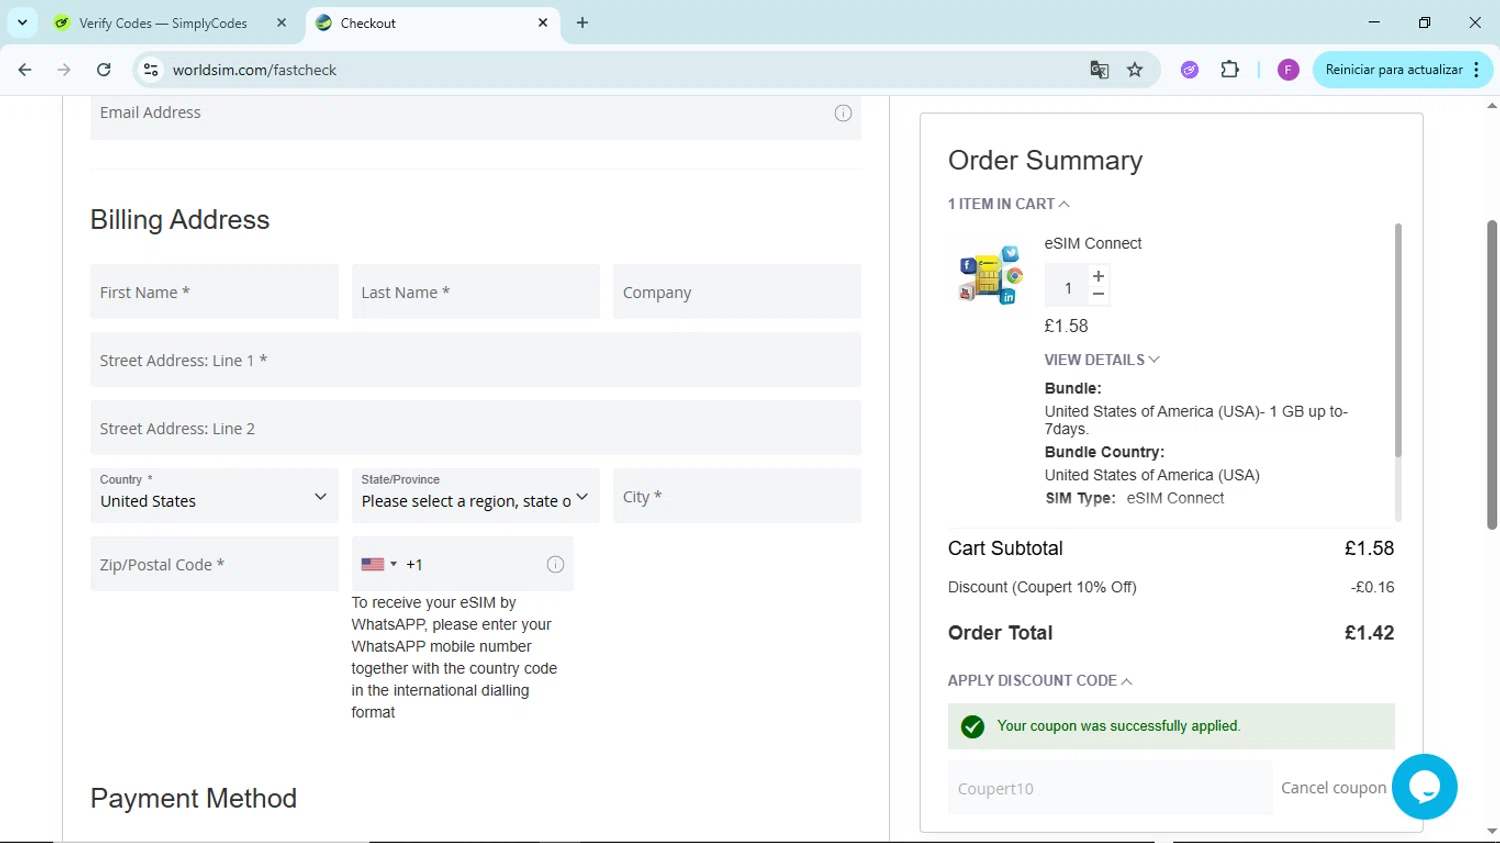1500x843 pixels.
Task: Click the First Name field
Action: pyautogui.click(x=214, y=292)
